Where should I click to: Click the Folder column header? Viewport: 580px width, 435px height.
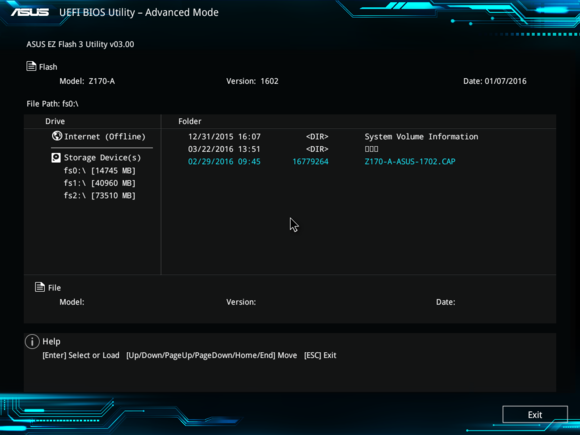tap(190, 121)
